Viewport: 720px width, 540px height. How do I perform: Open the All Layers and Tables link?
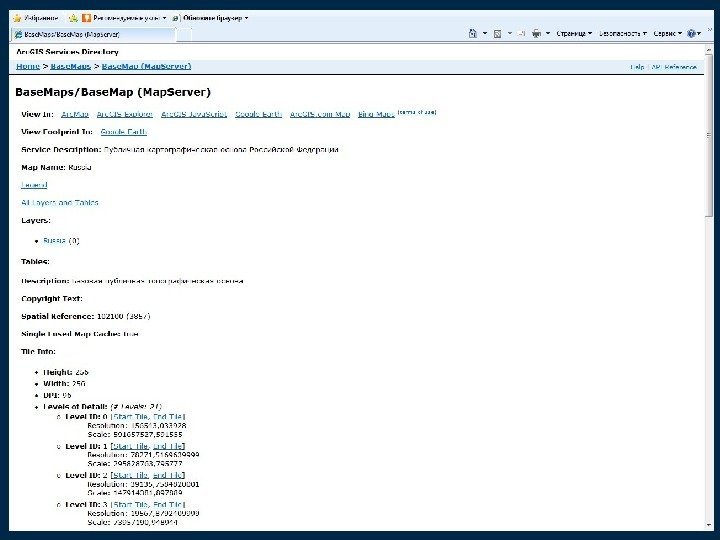click(x=60, y=202)
